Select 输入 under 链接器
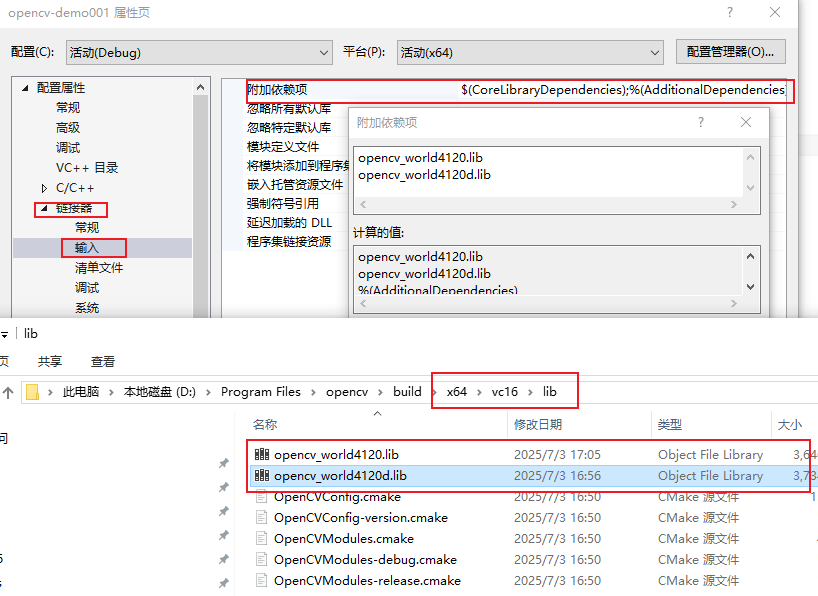The height and width of the screenshot is (596, 818). (x=87, y=248)
